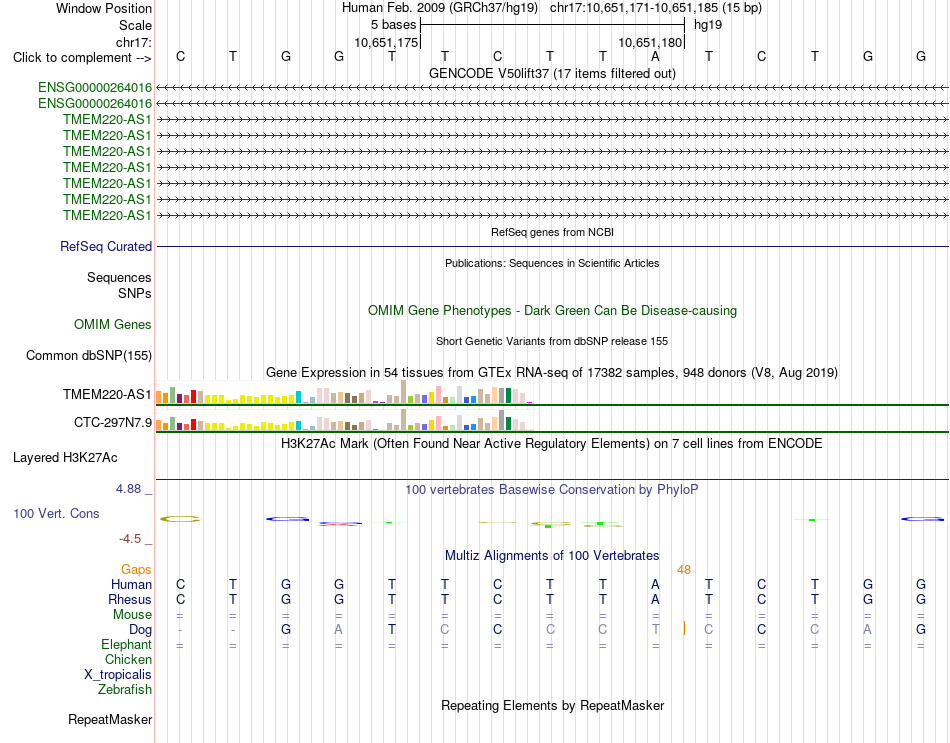Click the 'Human Feb. 2009 (GRCh37/hg19)' assembly text
The image size is (950, 743).
tap(440, 8)
